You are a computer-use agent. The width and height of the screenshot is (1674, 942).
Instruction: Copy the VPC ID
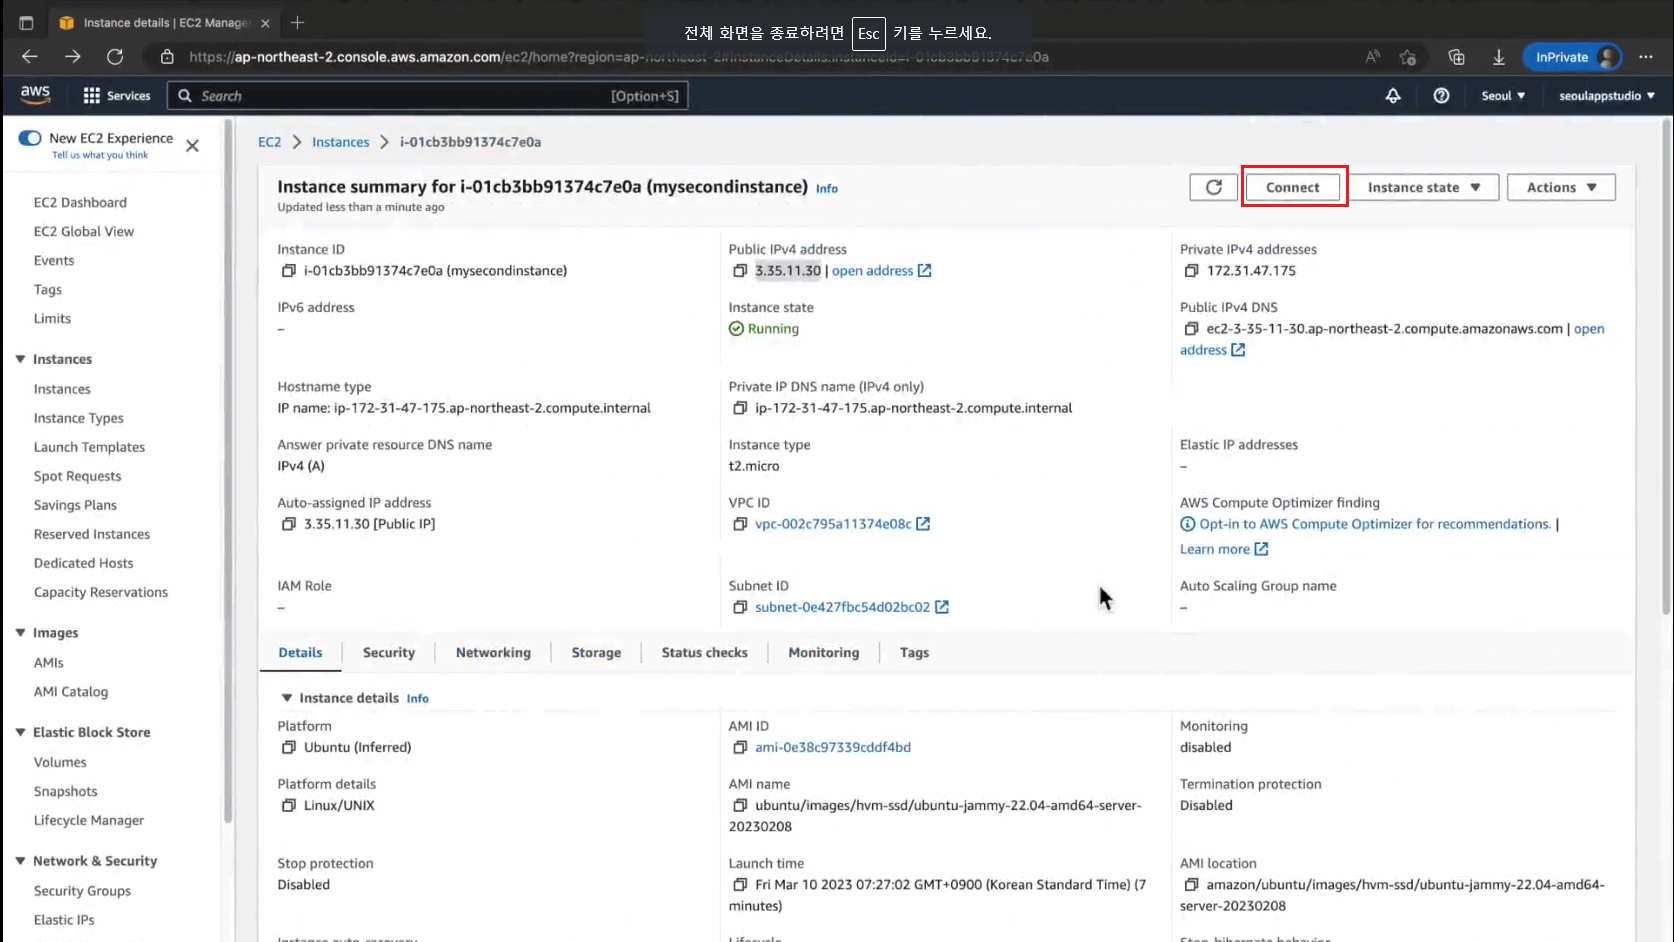click(740, 524)
